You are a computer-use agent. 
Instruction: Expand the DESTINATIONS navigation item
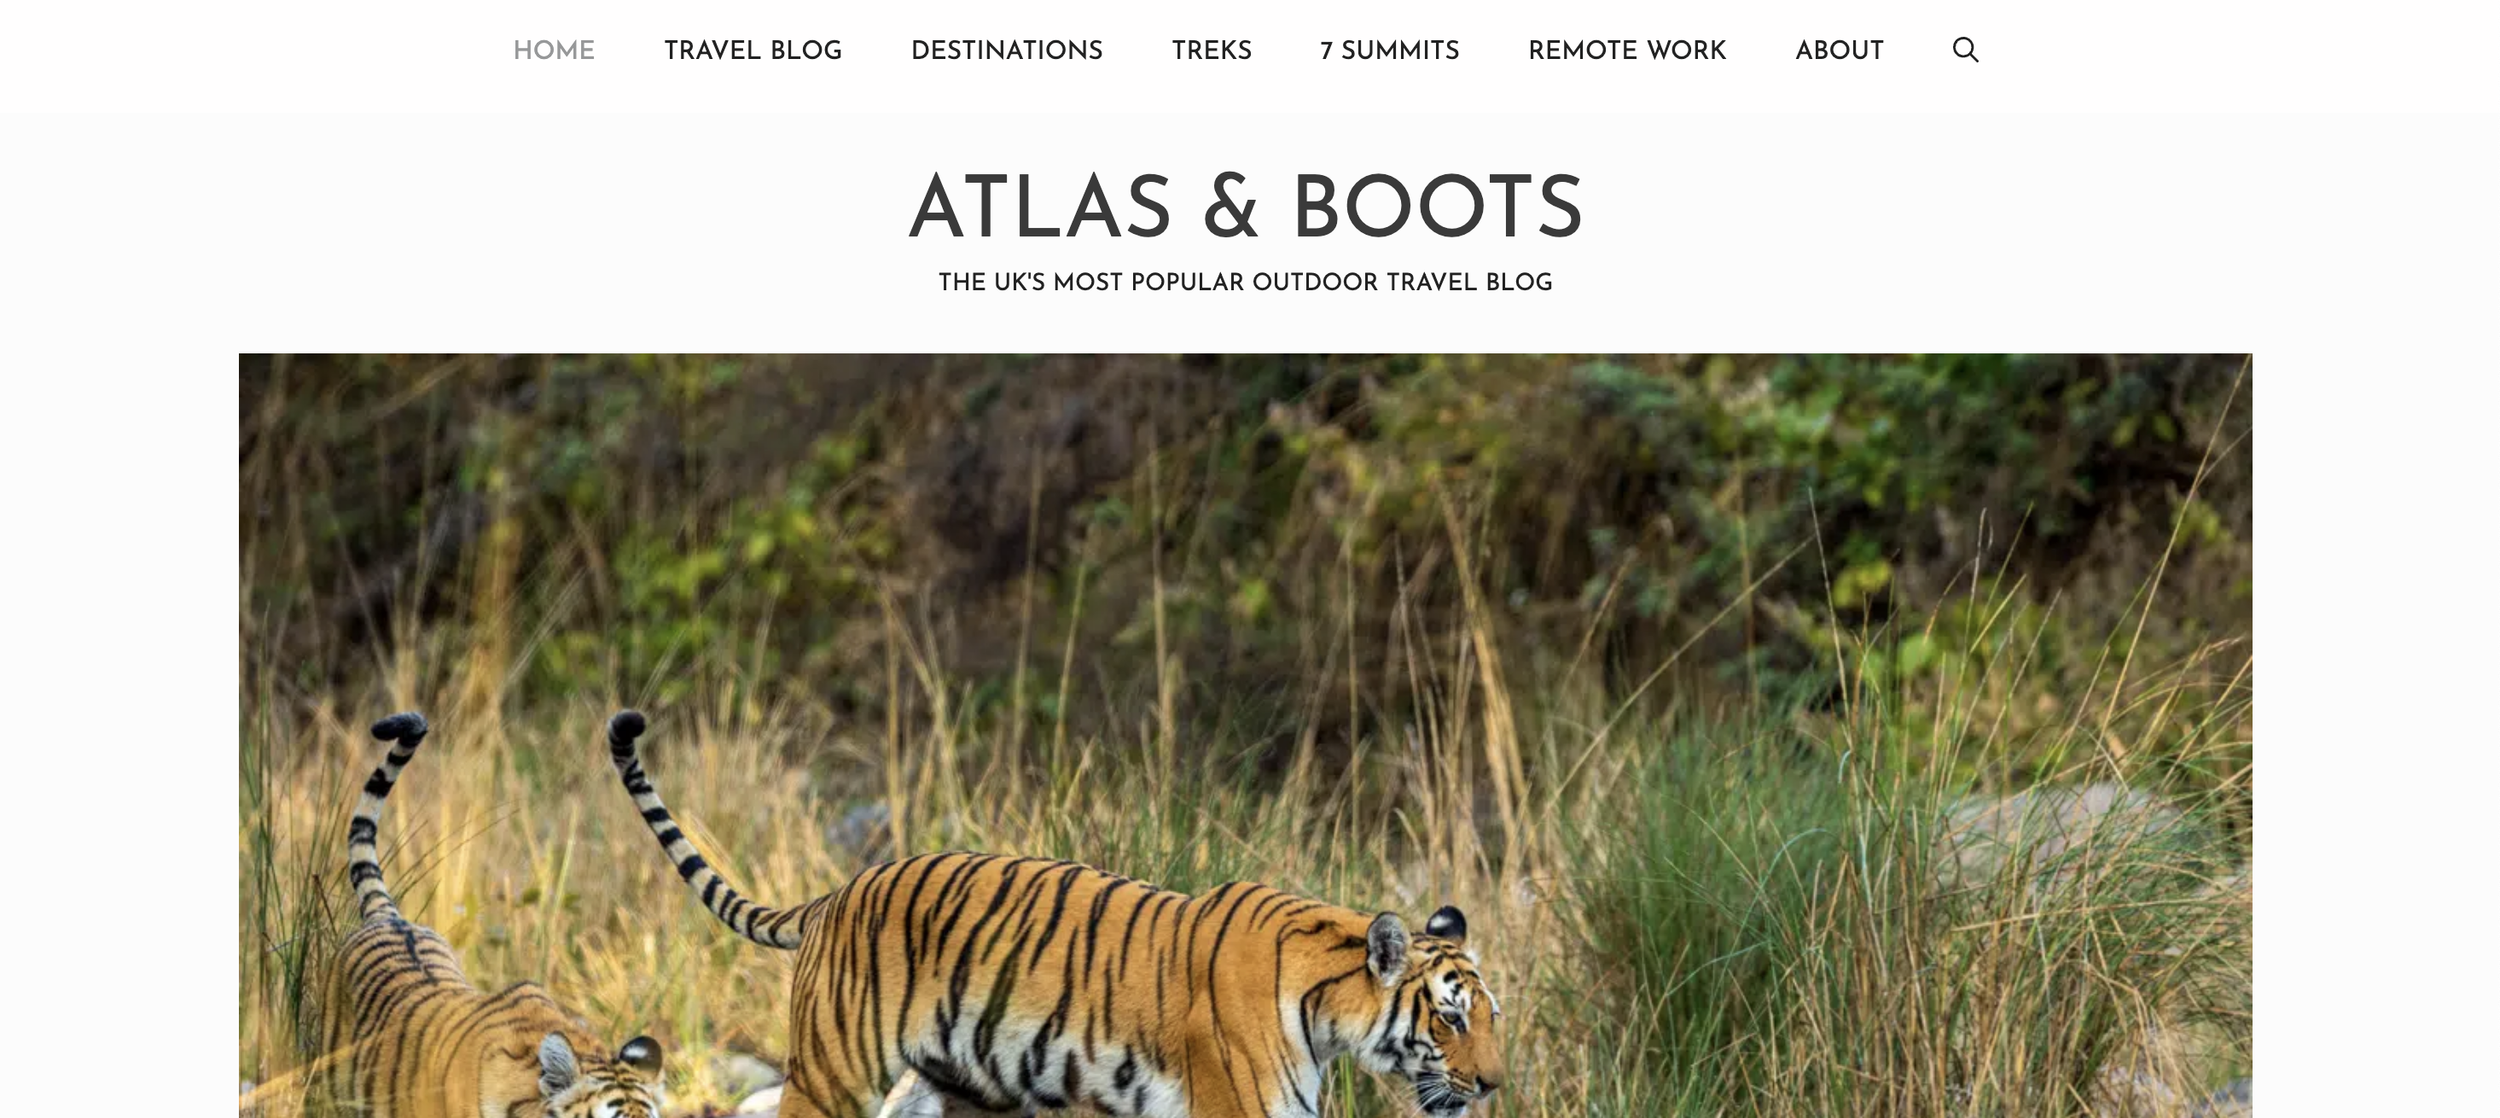1007,50
